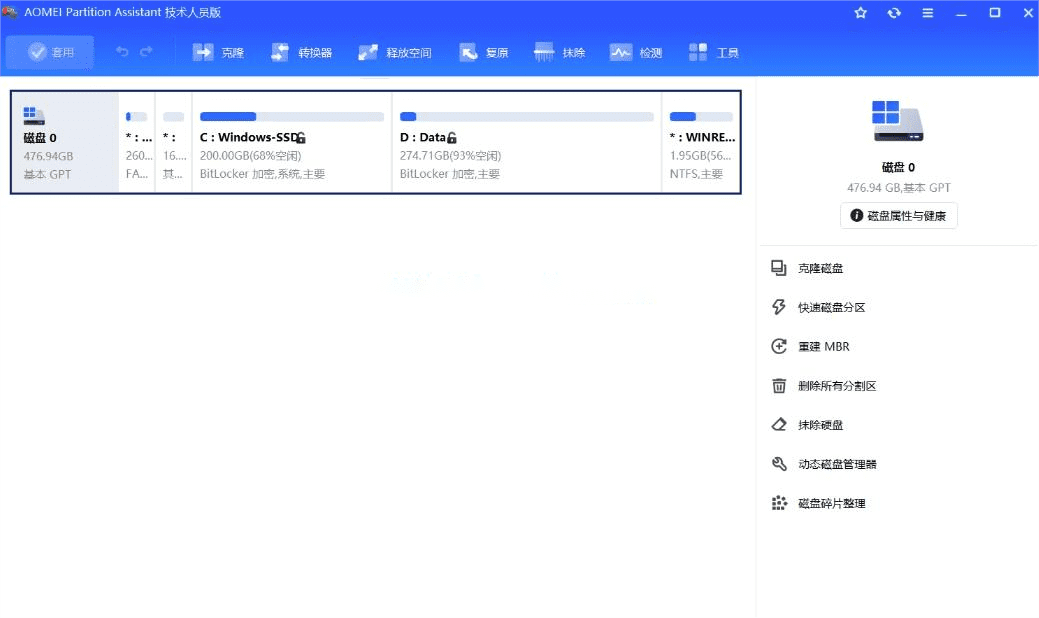Image resolution: width=1039 pixels, height=618 pixels.
Task: Open the 检测 (Test) toolbar menu
Action: pos(636,52)
